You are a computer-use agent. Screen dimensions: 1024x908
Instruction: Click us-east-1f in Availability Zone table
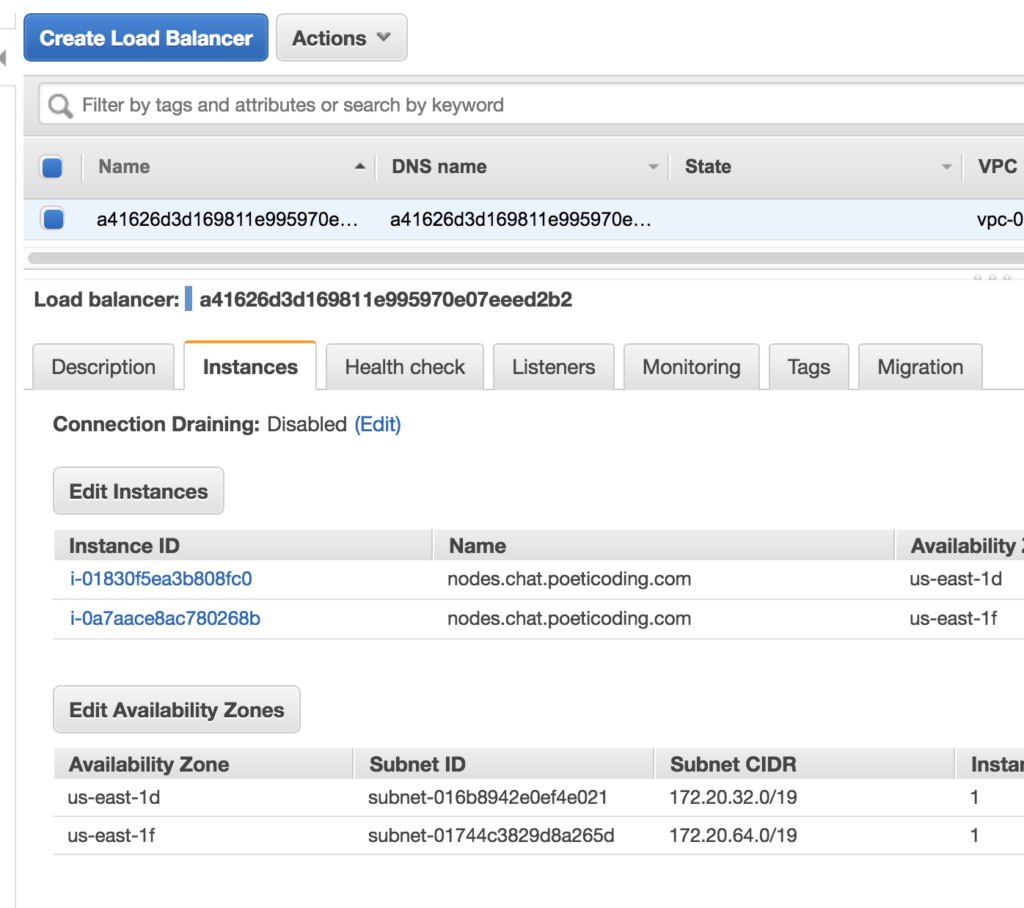pos(112,835)
